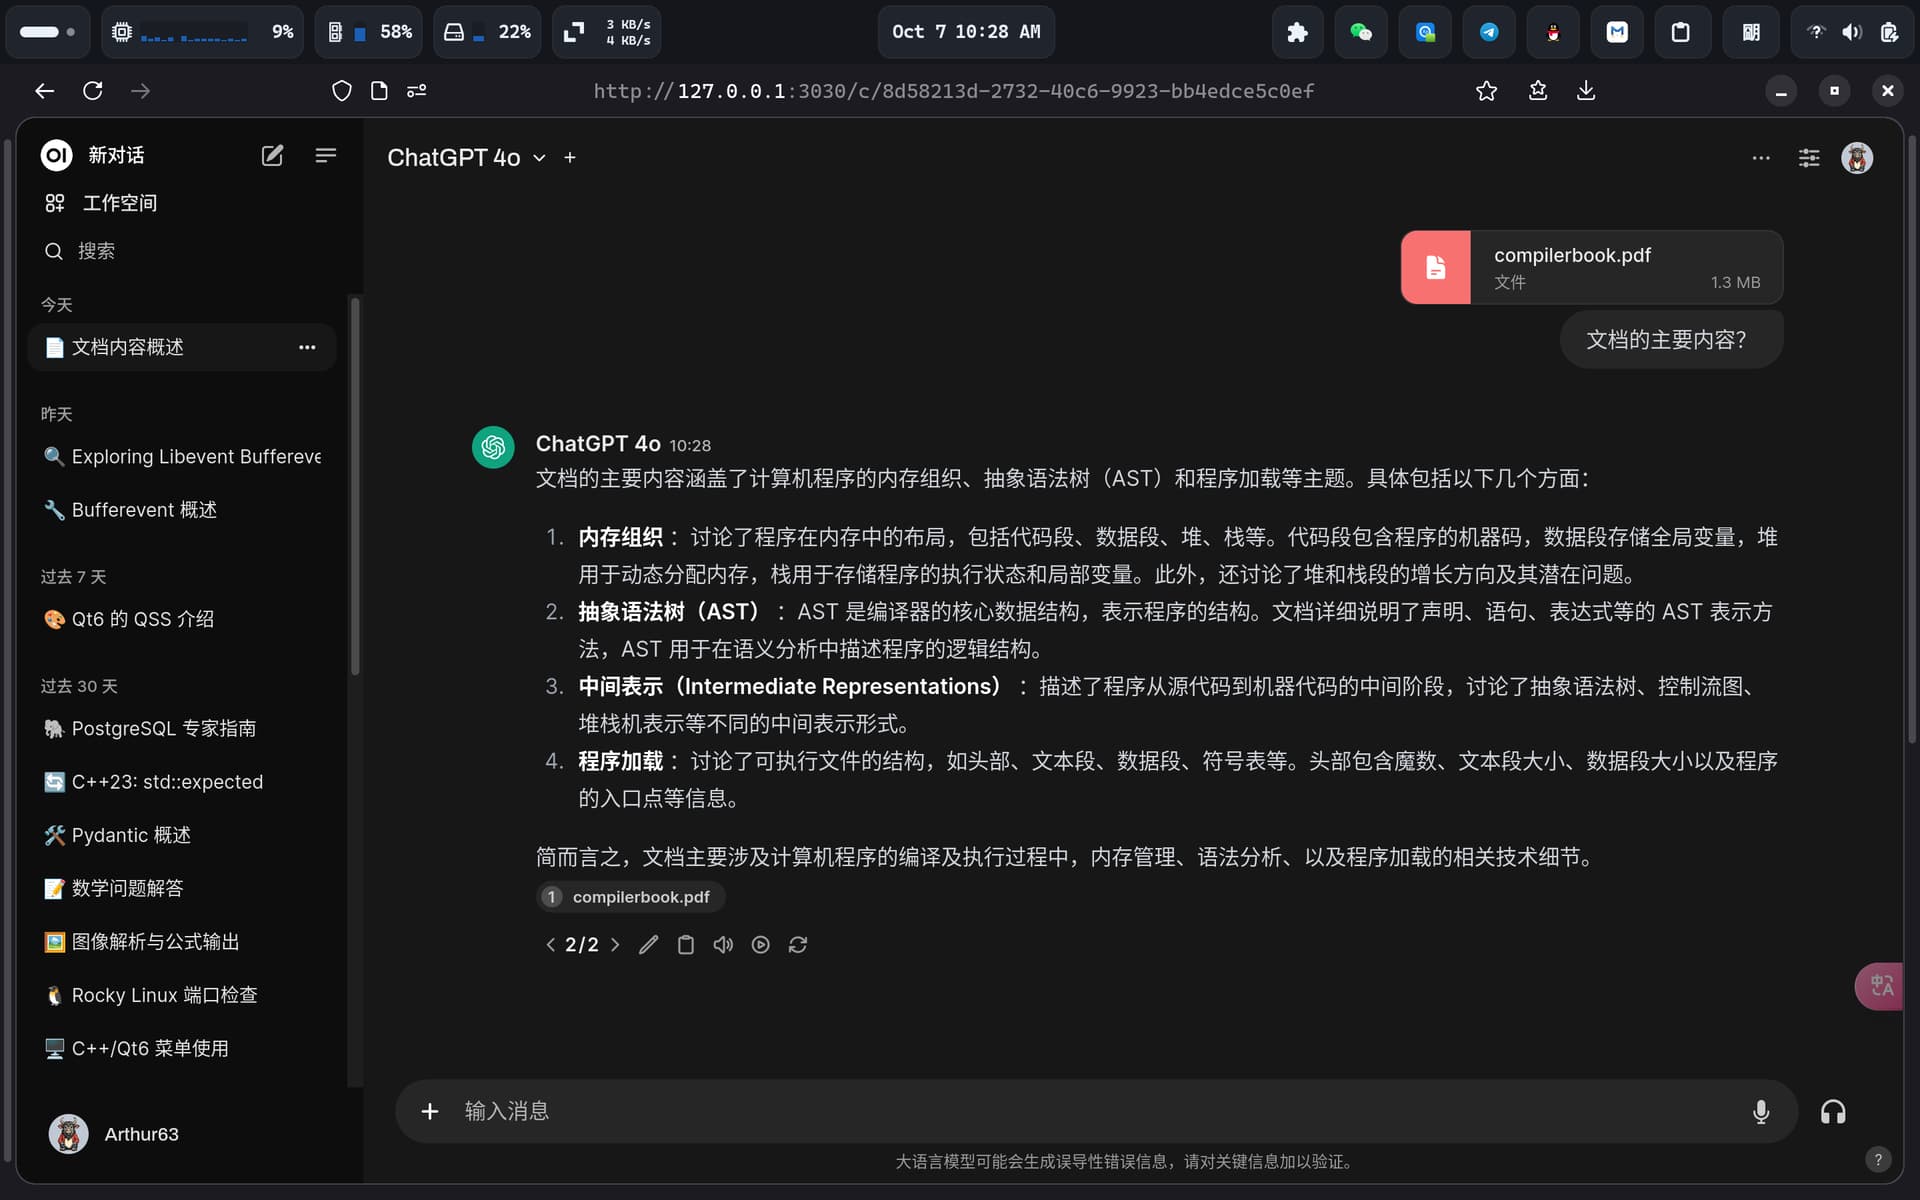Click the page info document icon
This screenshot has height=1200, width=1920.
[x=379, y=91]
